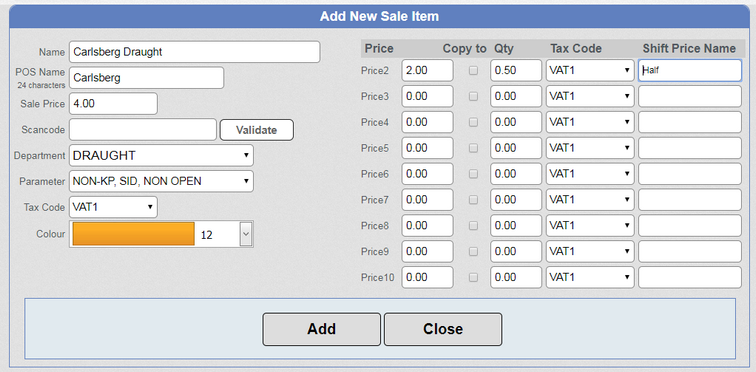Focus the Price4 Shift Price Name field
Screen dimensions: 756x372
pyautogui.click(x=690, y=122)
